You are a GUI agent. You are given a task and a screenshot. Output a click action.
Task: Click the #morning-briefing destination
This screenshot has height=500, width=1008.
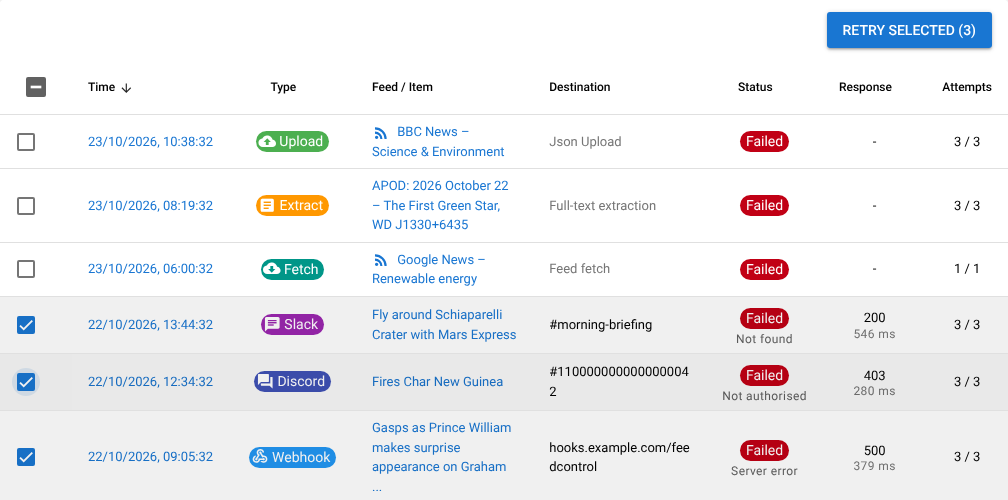pyautogui.click(x=600, y=325)
